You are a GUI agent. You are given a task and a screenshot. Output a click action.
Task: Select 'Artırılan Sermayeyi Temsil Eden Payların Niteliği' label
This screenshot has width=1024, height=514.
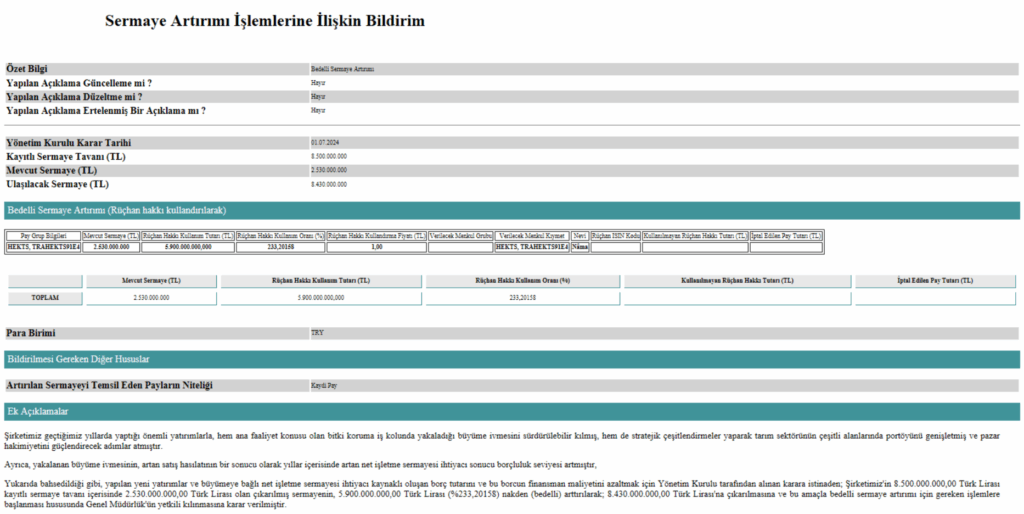coord(110,385)
